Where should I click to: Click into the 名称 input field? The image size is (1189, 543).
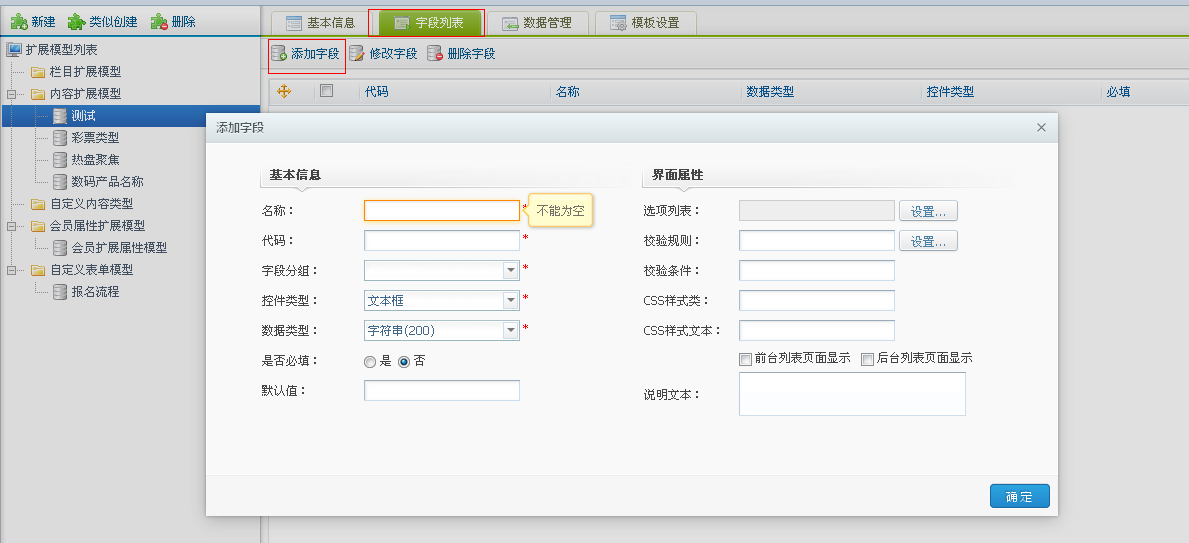pos(441,211)
